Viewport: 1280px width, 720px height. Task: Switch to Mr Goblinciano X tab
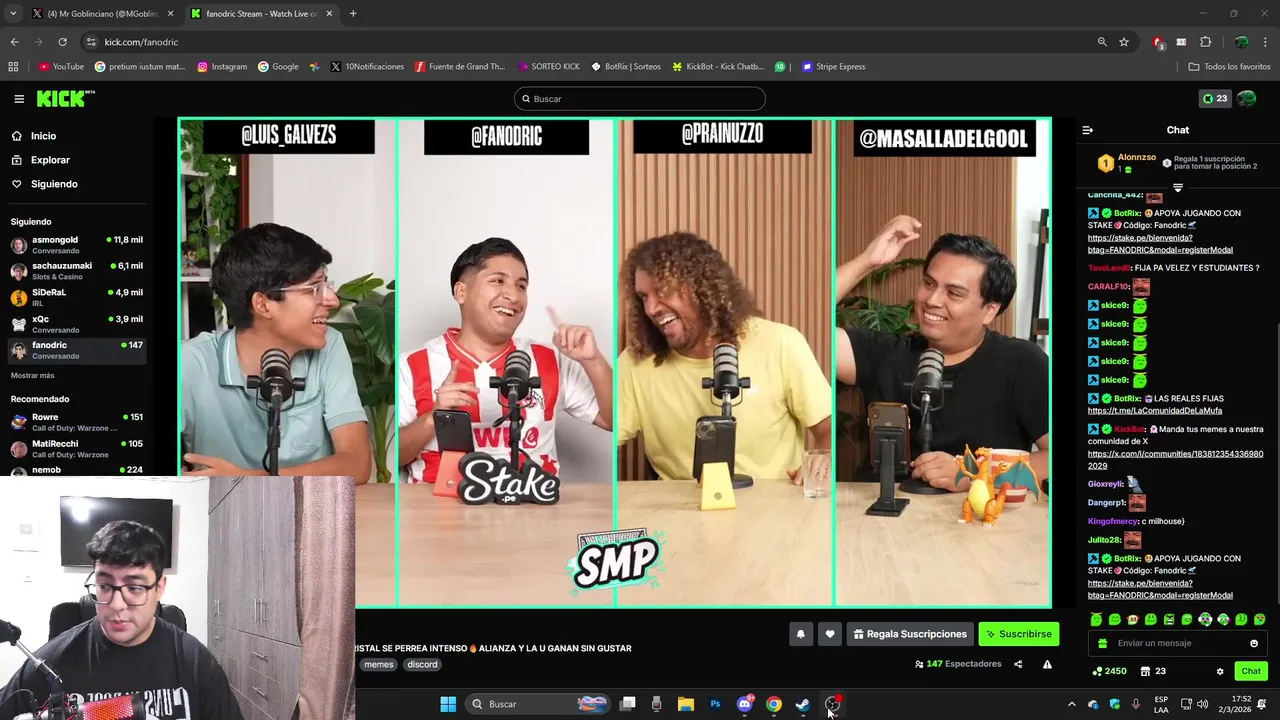(x=103, y=14)
